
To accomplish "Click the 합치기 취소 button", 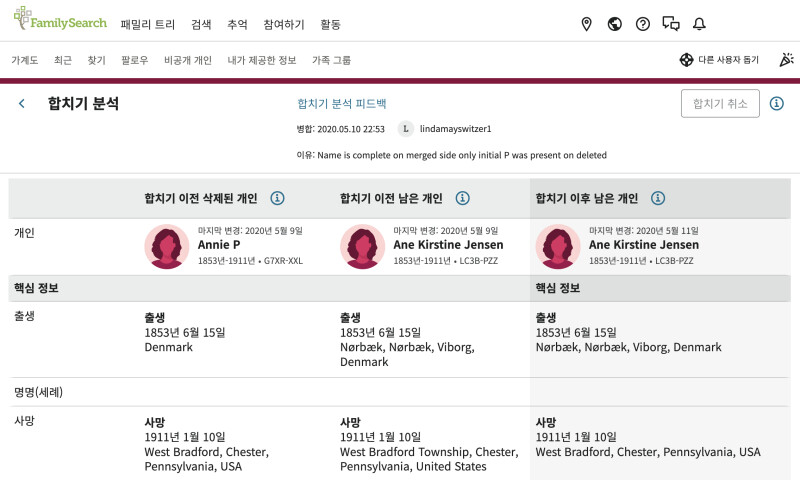I will (x=720, y=104).
